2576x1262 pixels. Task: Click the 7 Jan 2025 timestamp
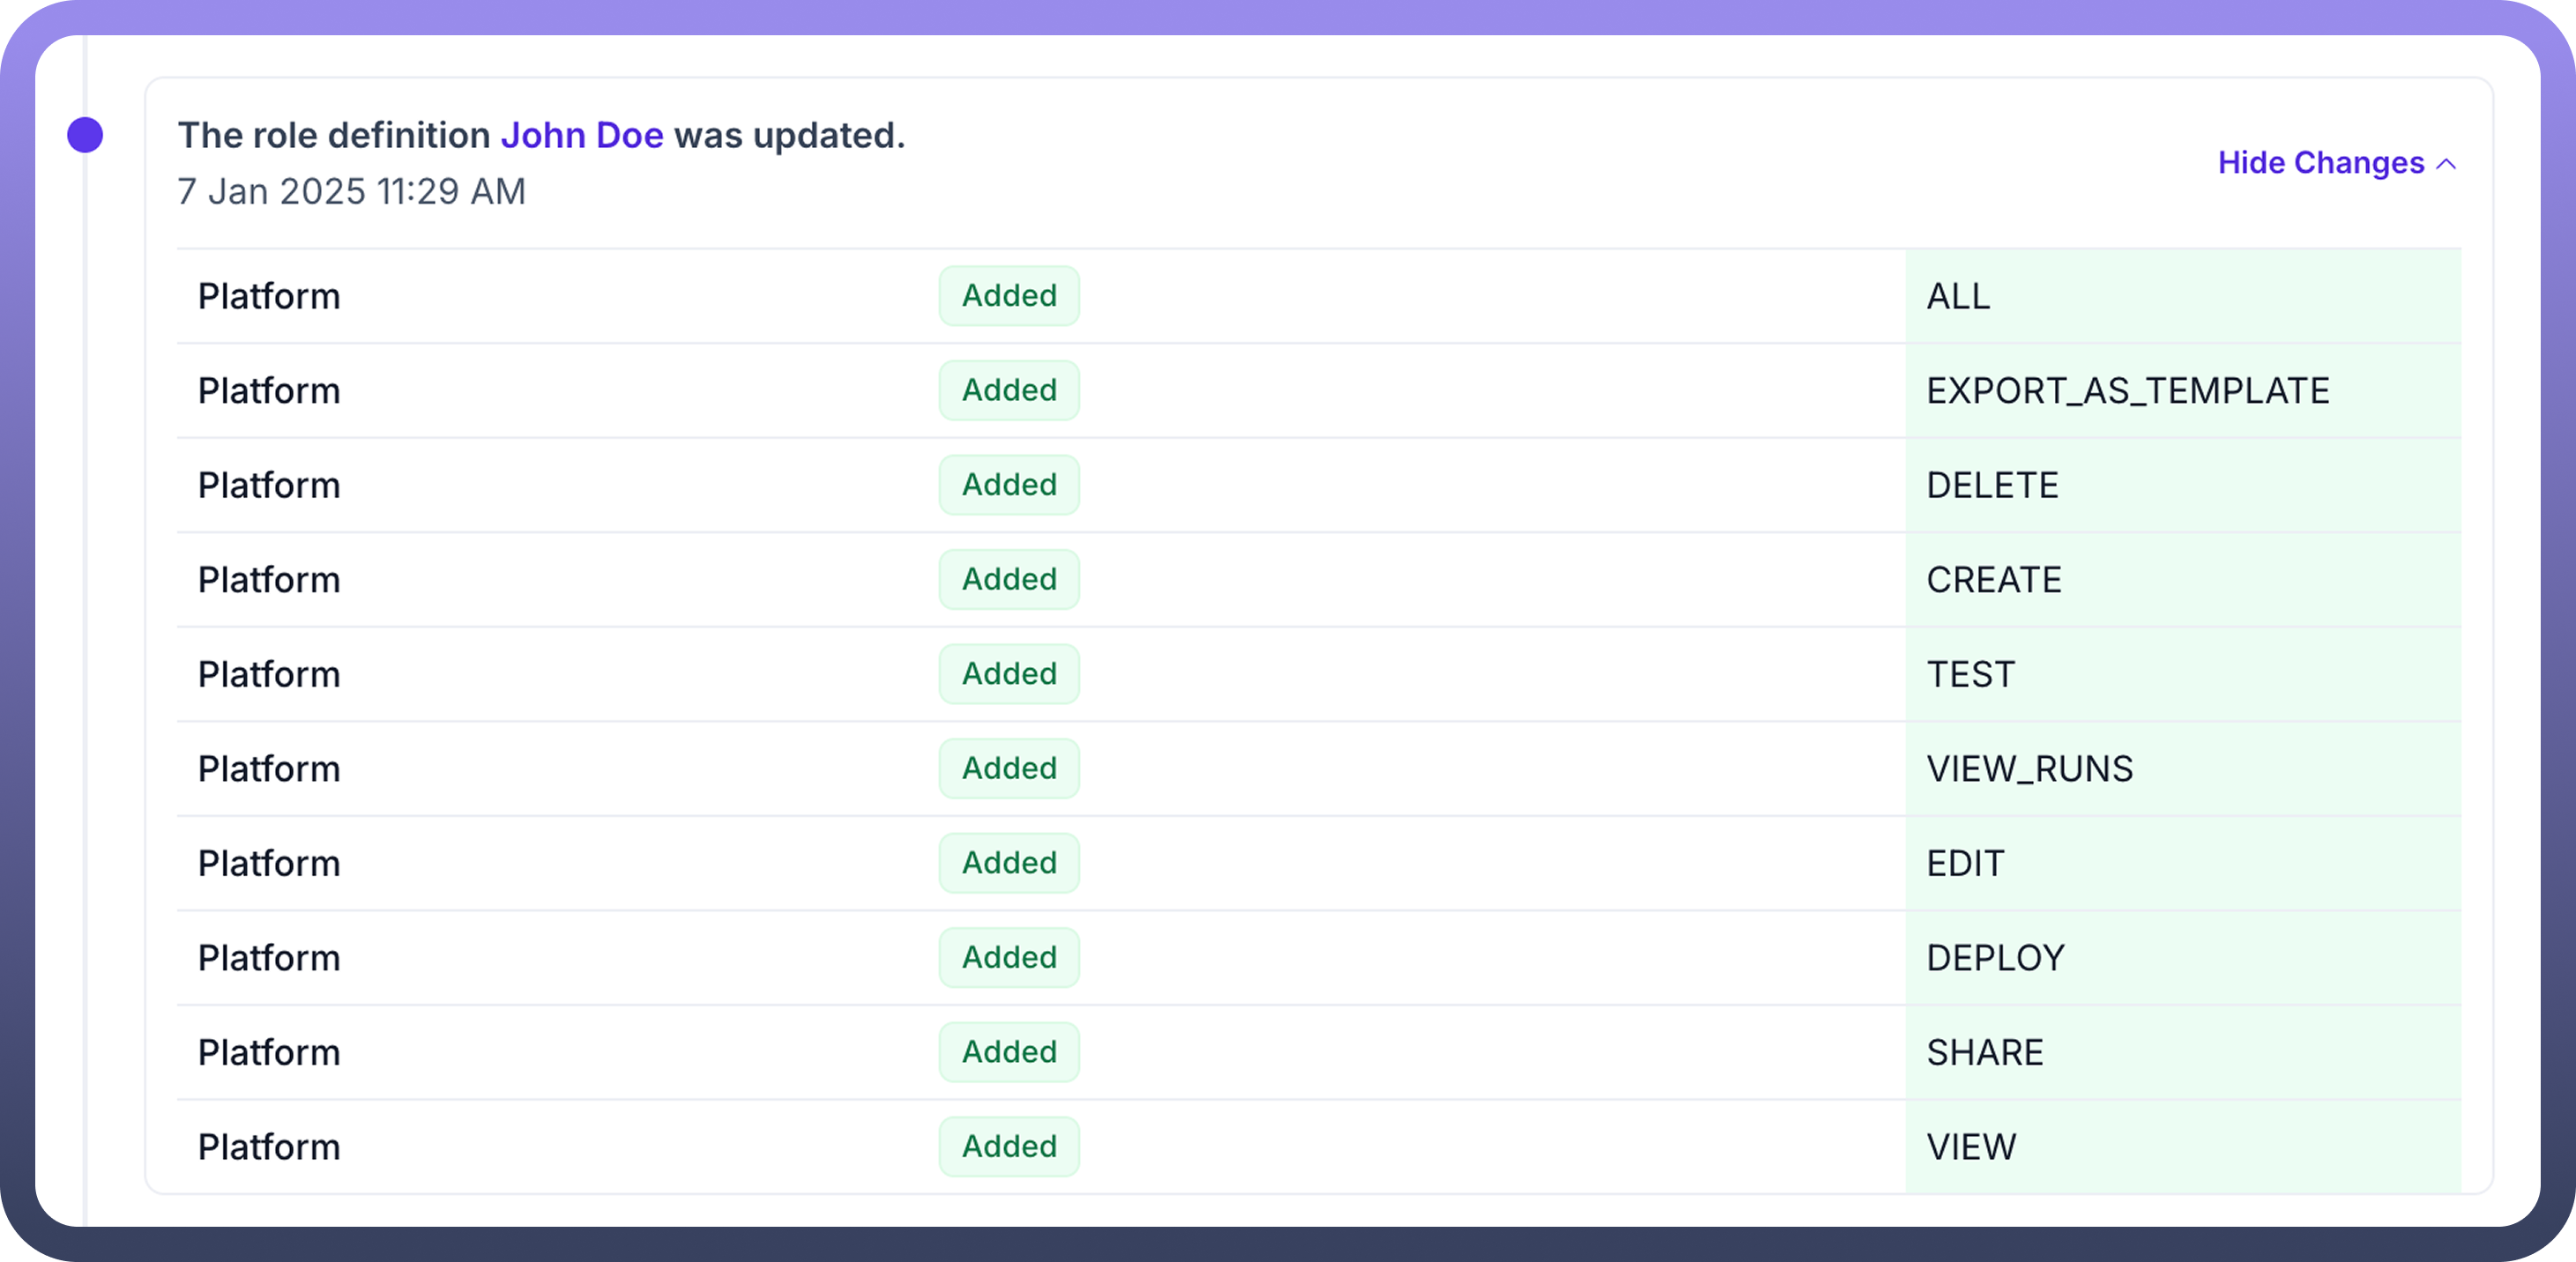click(x=351, y=191)
